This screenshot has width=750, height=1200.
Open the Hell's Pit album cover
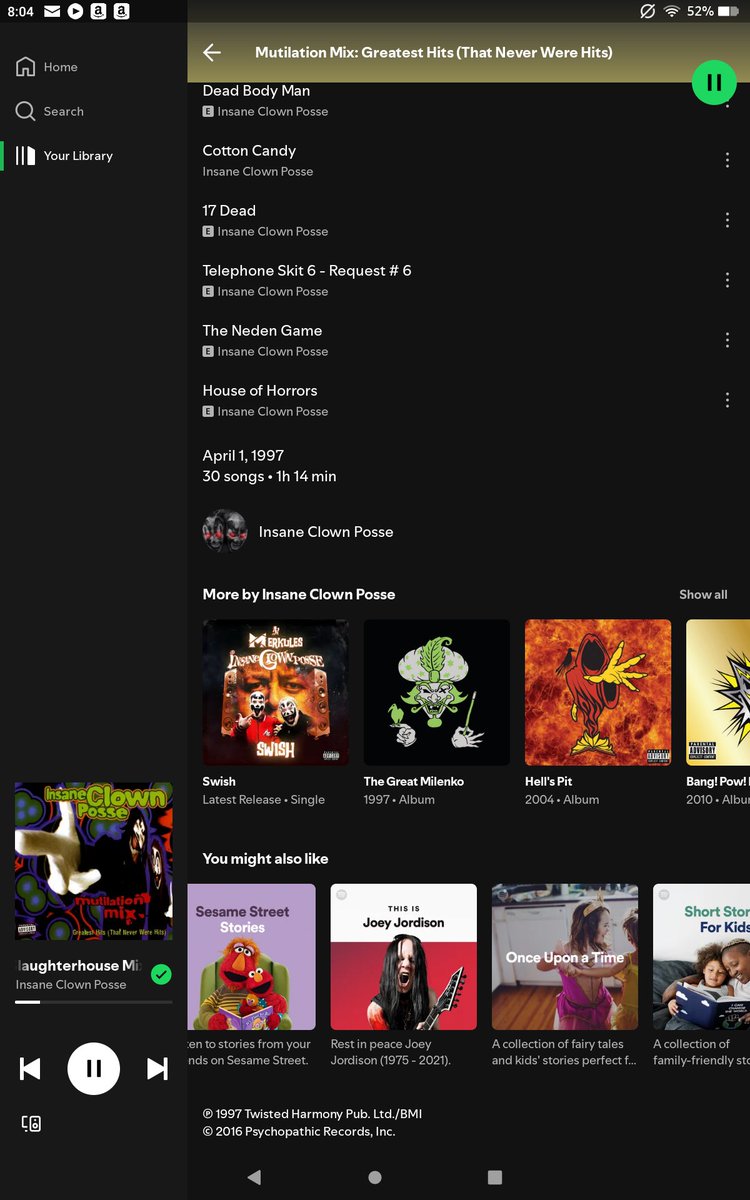pos(598,692)
